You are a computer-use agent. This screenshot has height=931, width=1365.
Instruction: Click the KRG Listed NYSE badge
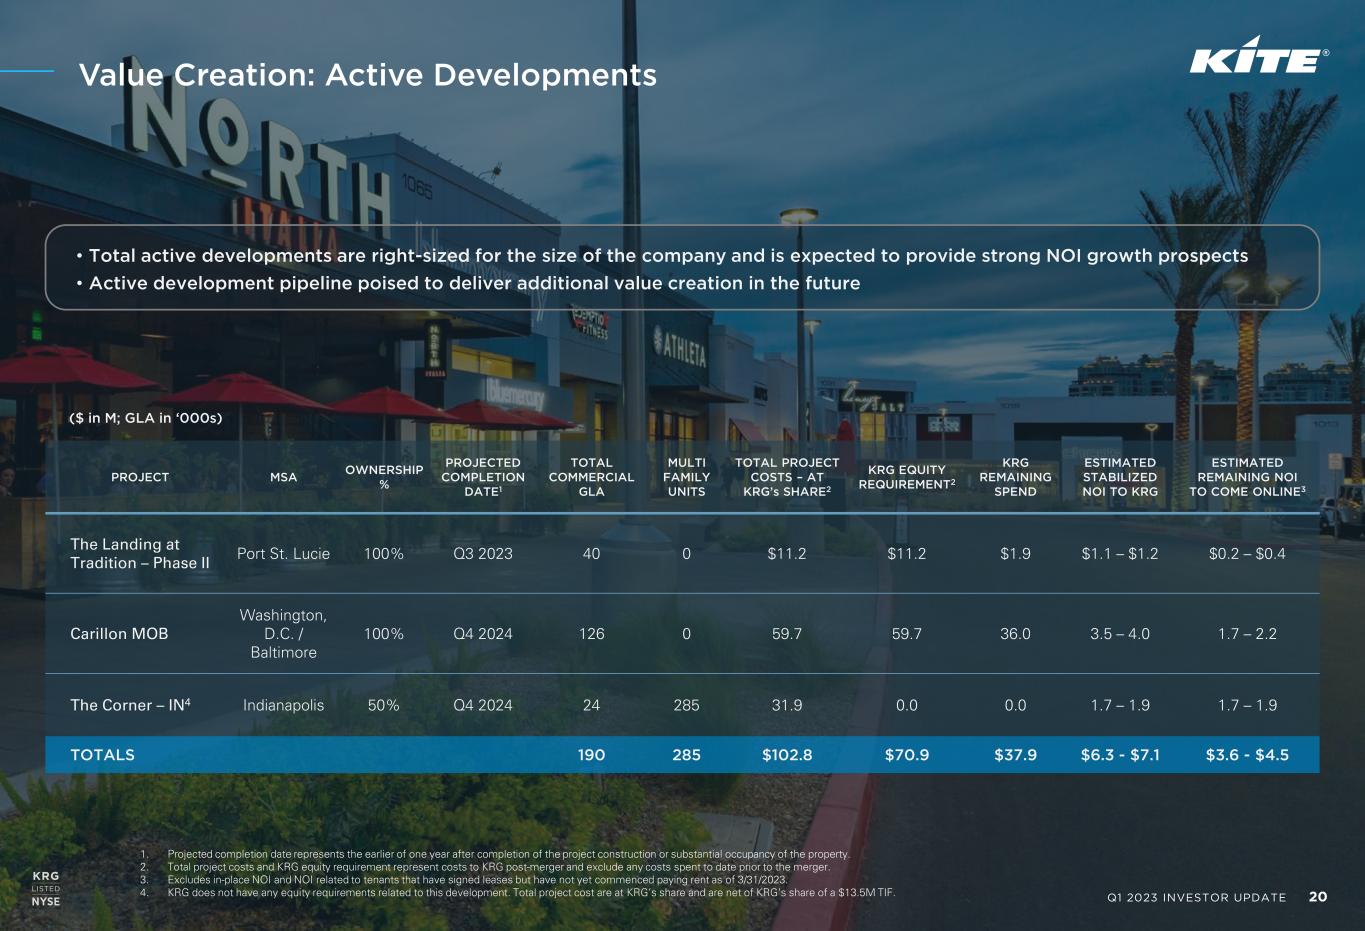[x=46, y=888]
